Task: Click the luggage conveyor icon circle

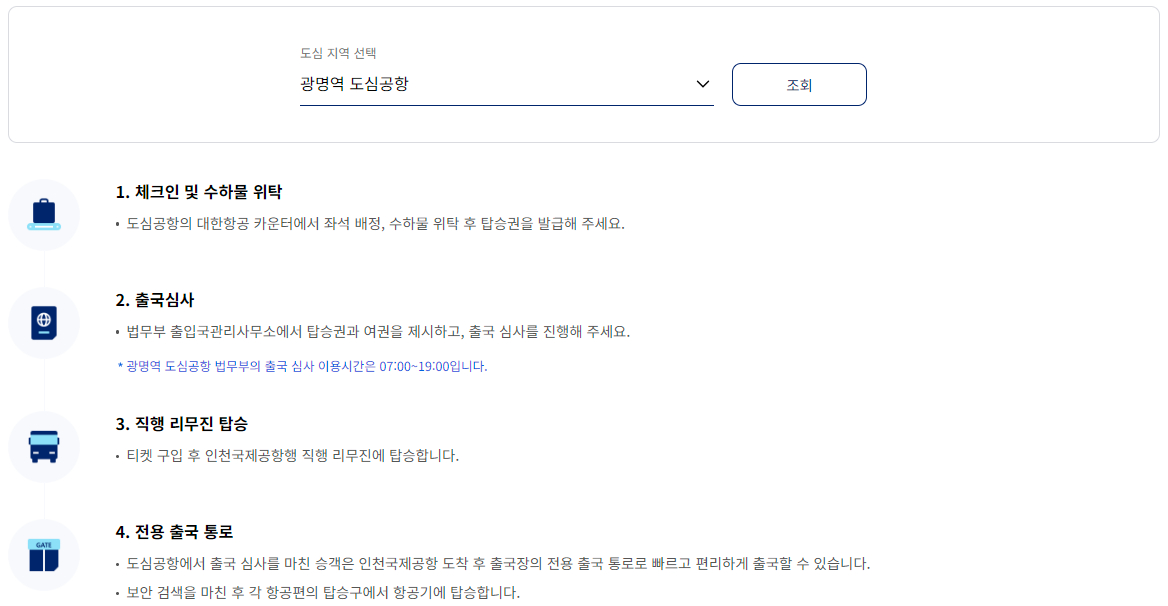Action: pyautogui.click(x=44, y=214)
